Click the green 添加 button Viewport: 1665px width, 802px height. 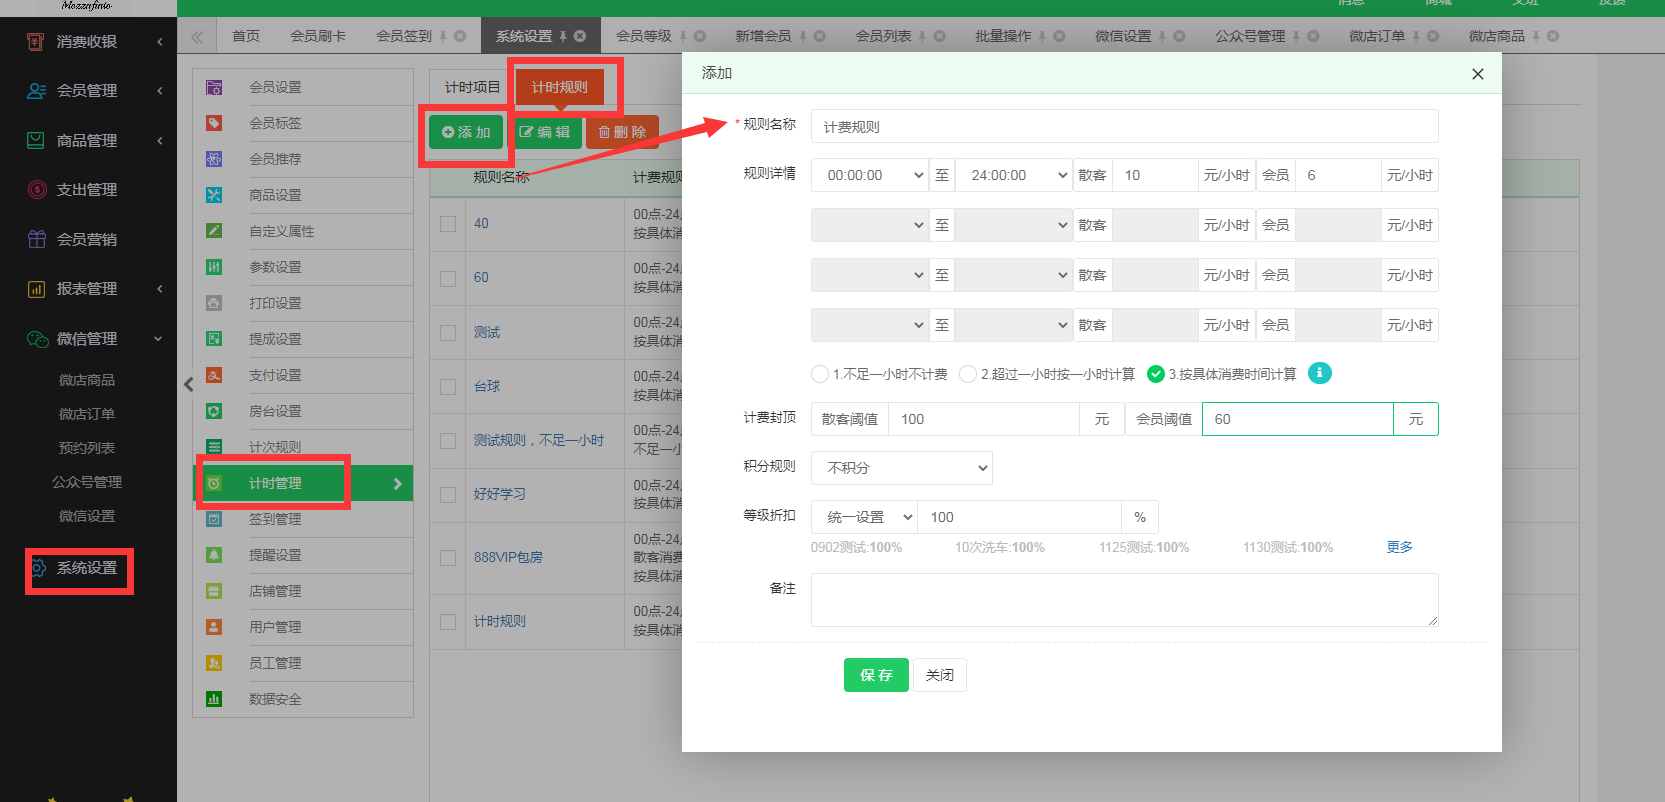466,132
